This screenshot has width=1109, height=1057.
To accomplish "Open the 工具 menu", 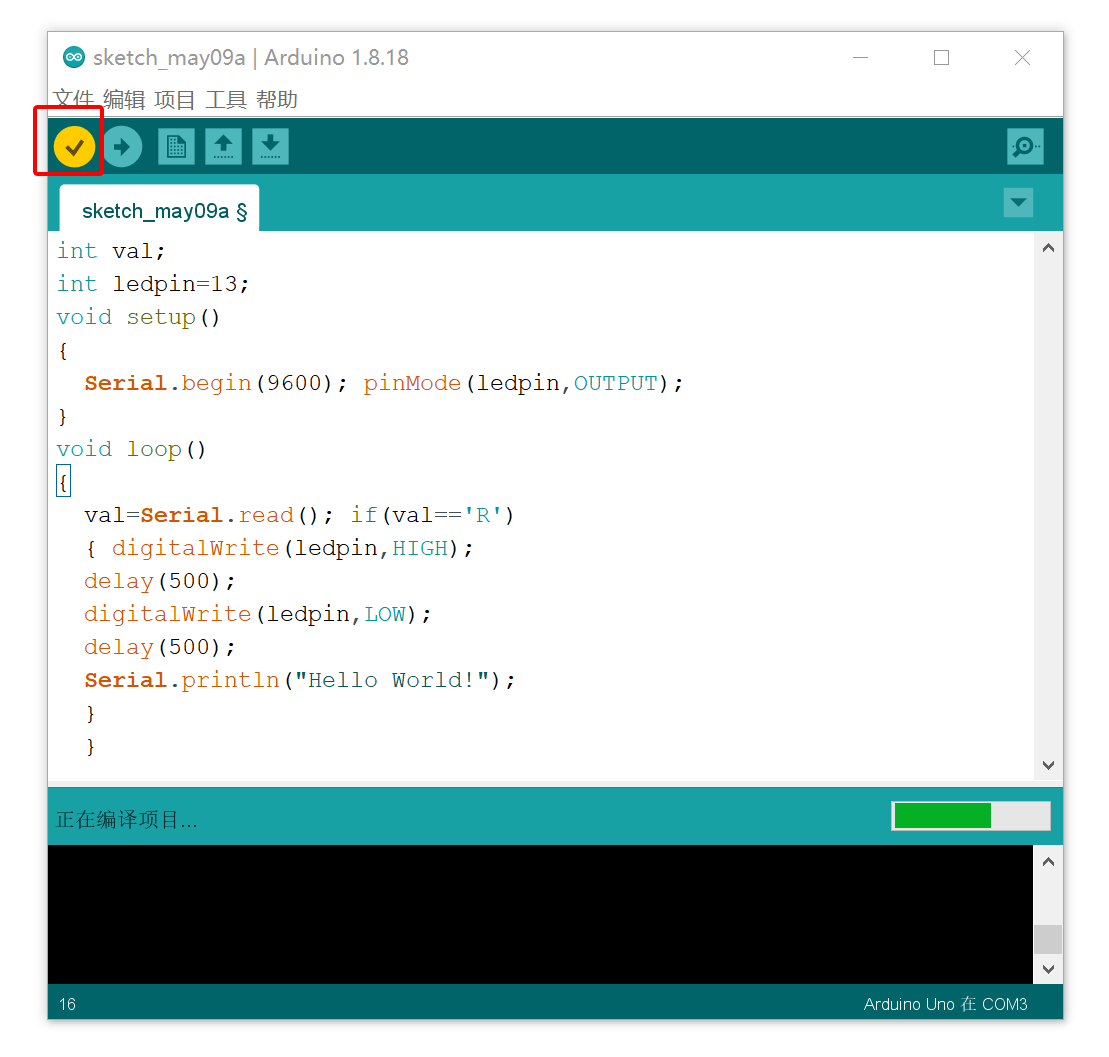I will (224, 100).
